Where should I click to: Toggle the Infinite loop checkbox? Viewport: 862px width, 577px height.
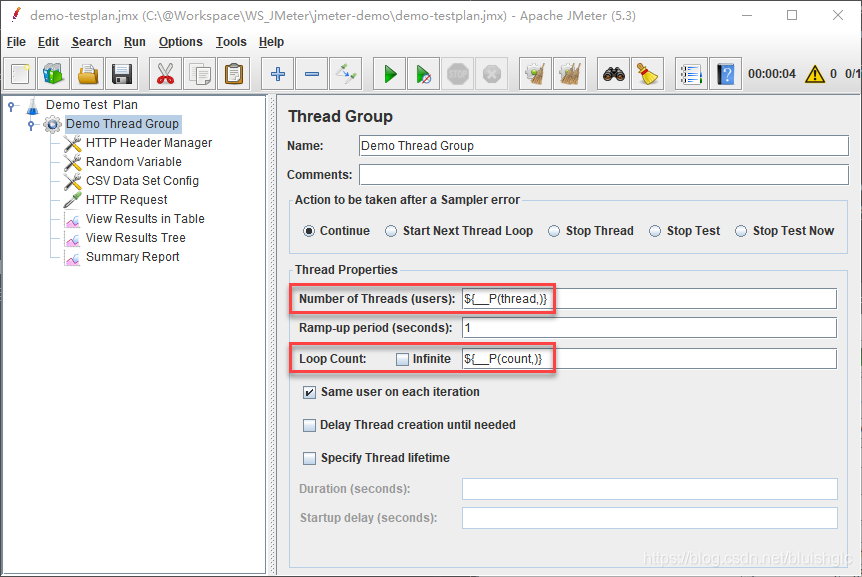point(402,359)
